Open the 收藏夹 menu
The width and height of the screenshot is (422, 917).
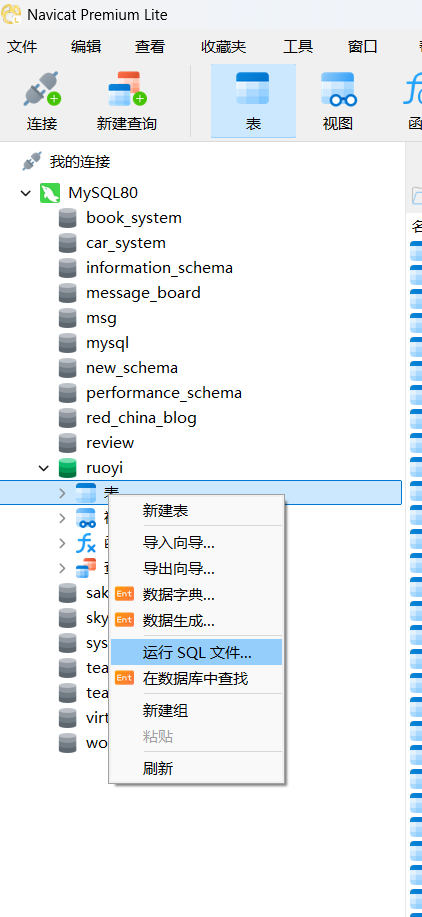(224, 47)
